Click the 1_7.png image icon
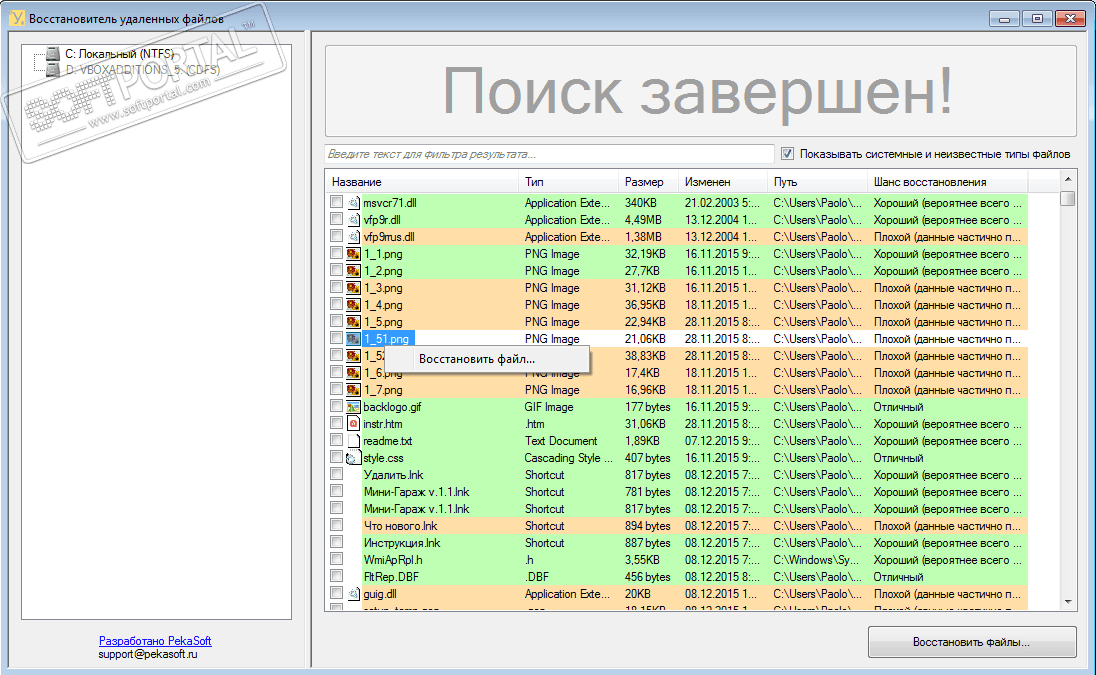 pos(354,390)
